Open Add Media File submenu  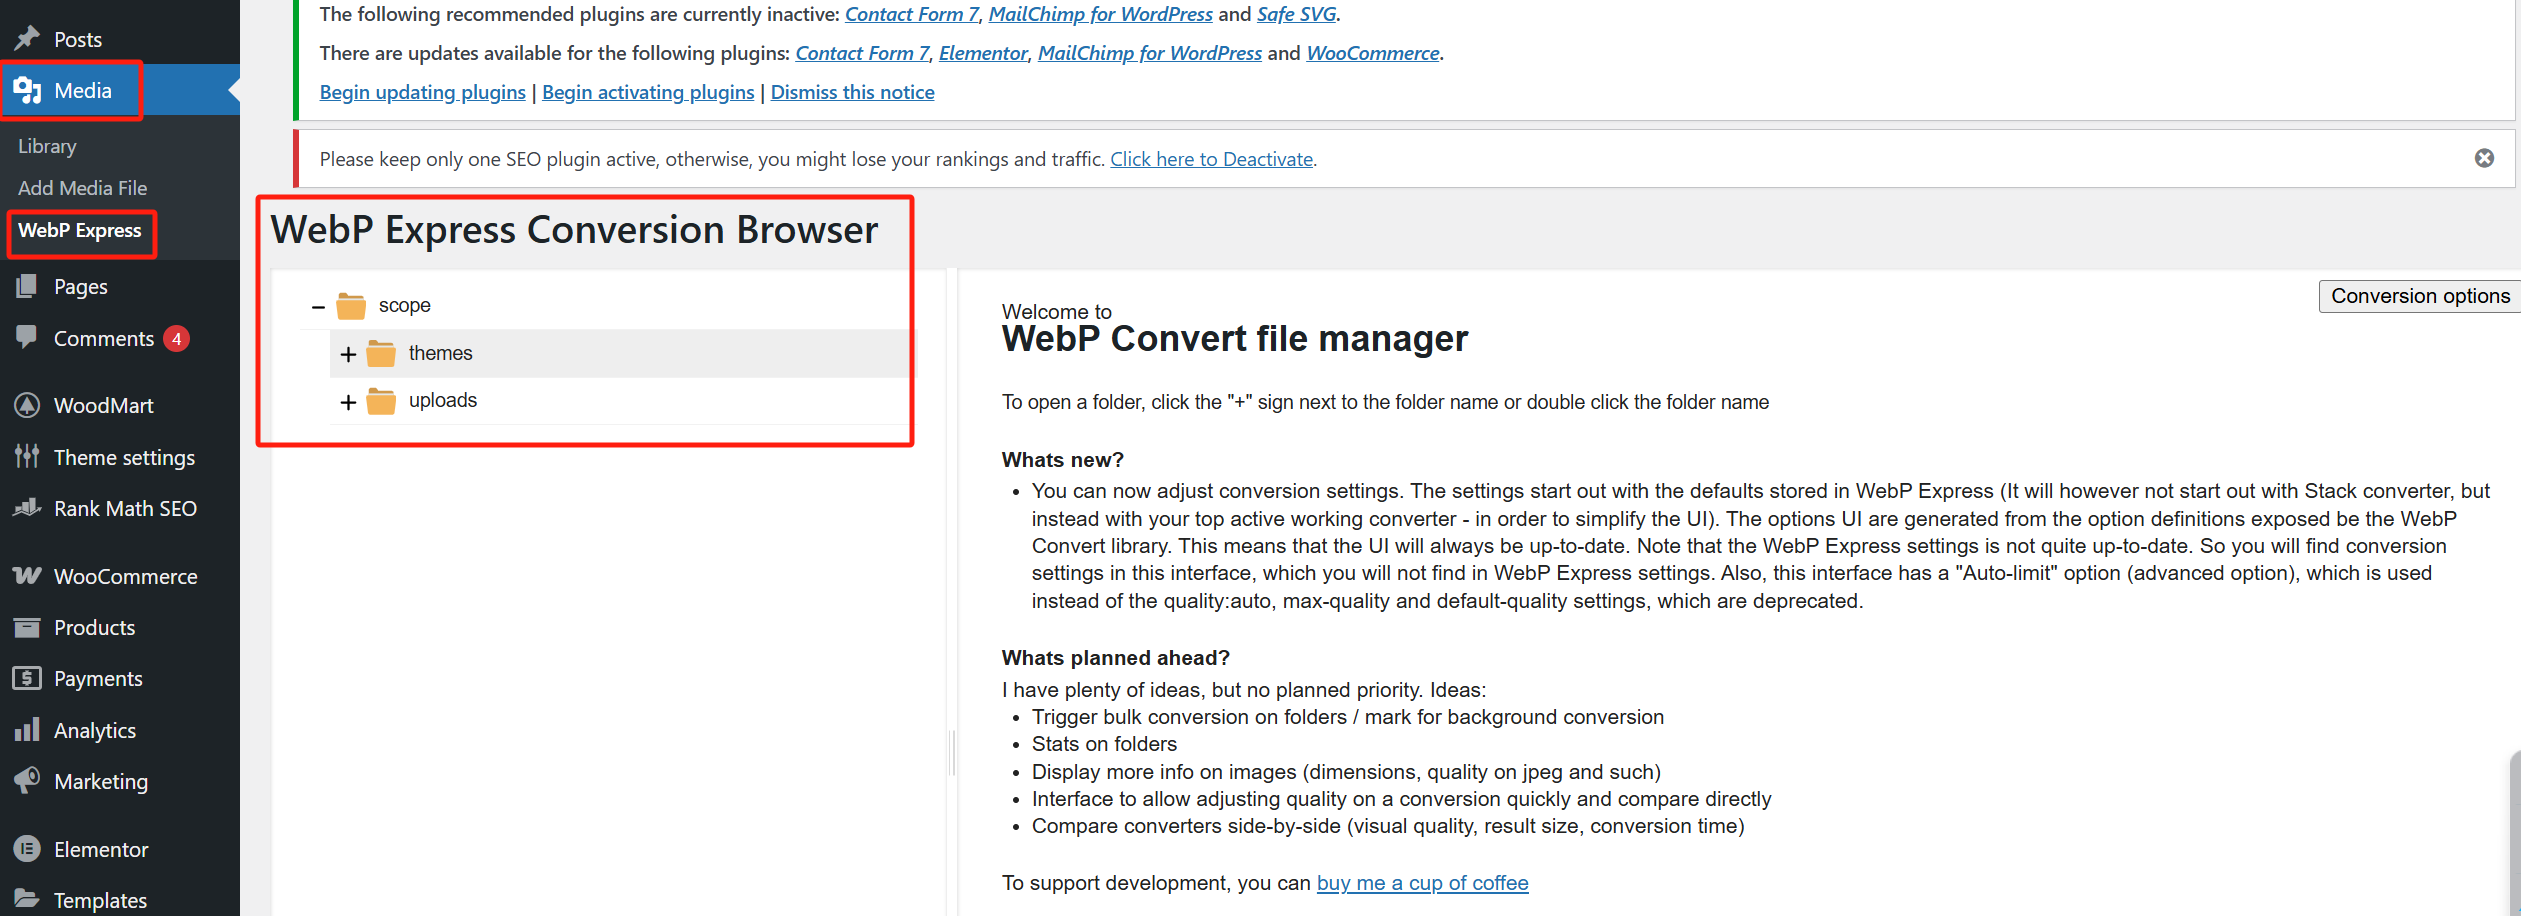tap(82, 188)
